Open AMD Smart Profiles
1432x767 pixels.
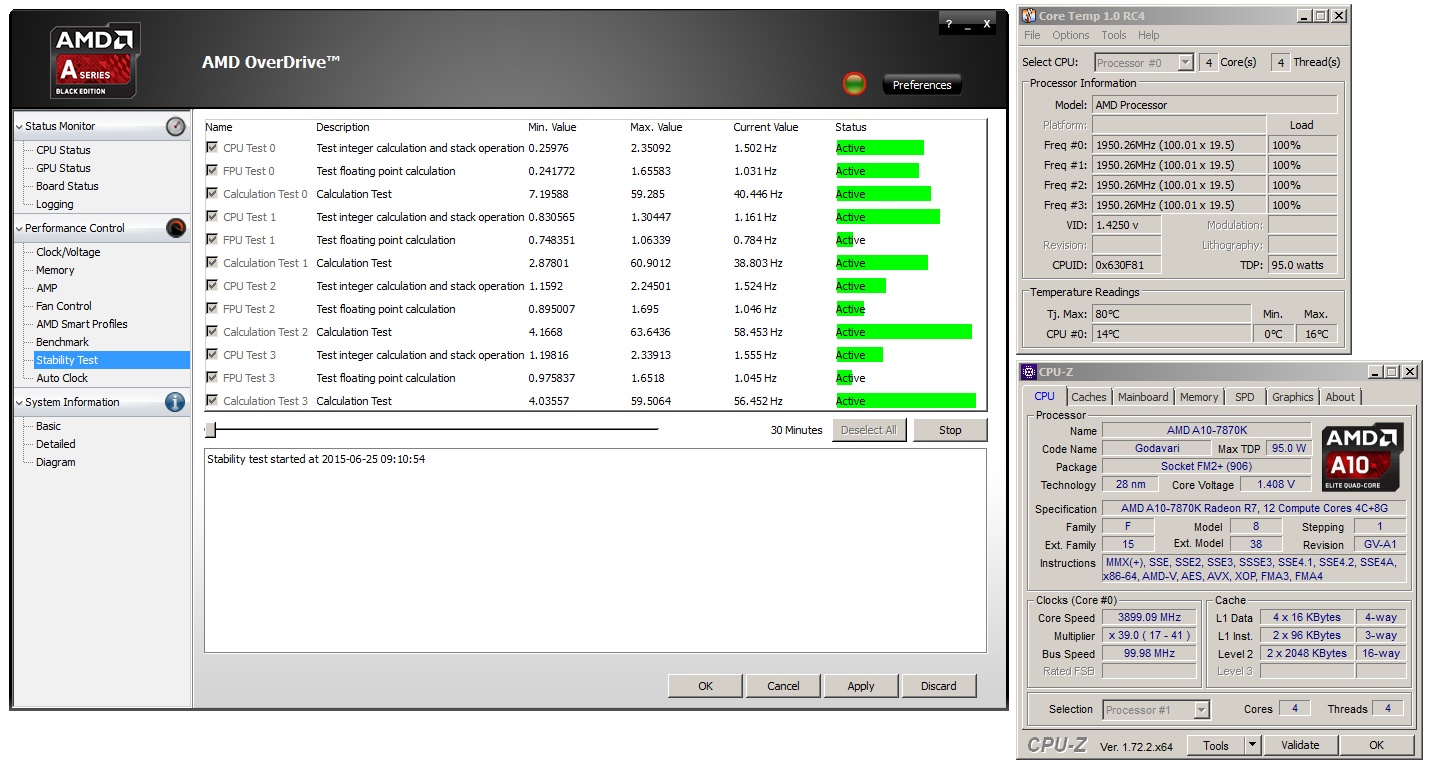[x=82, y=324]
